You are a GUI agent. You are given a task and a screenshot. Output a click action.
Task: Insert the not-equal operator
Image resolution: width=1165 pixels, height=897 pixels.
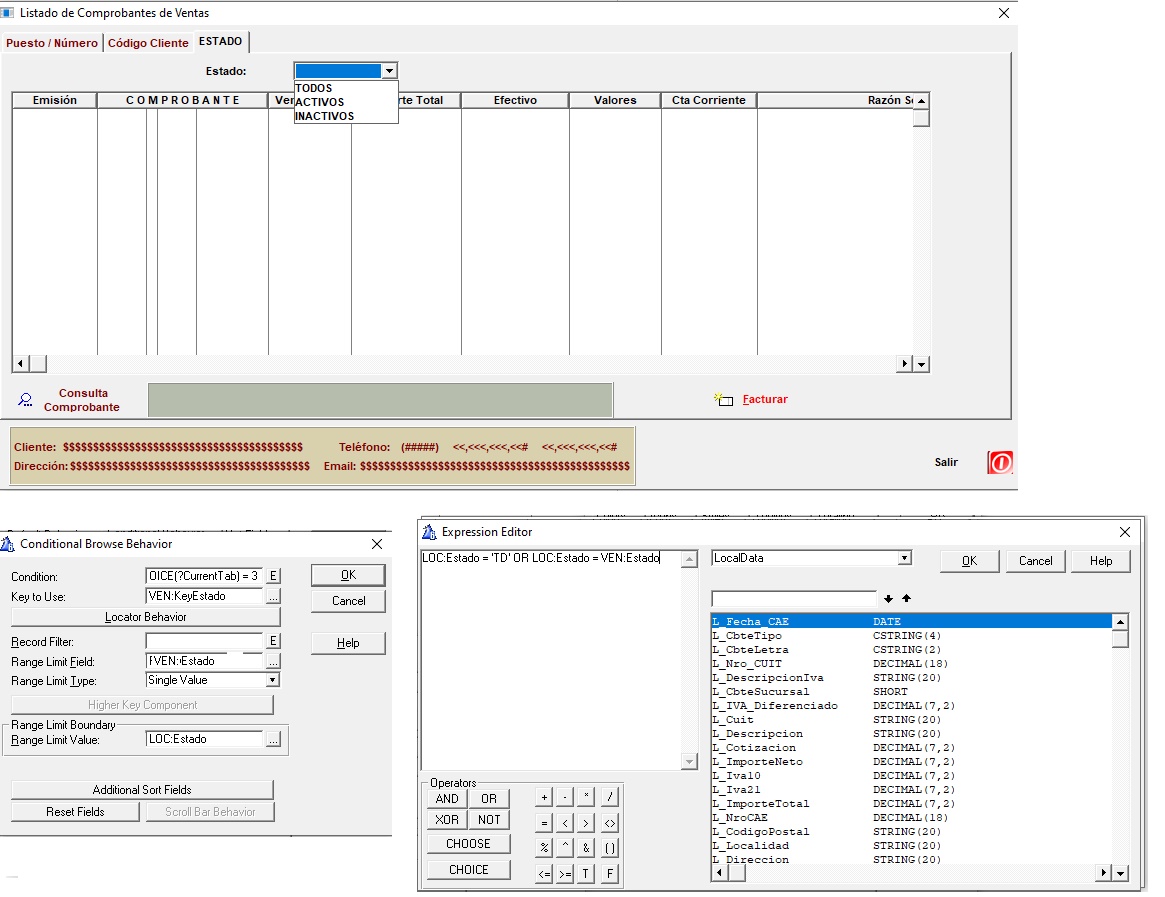coord(610,823)
